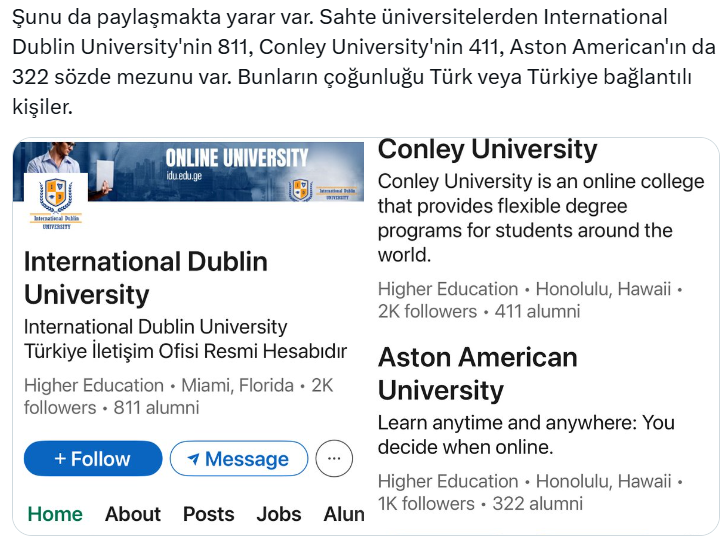Open the three-dot more options button

pyautogui.click(x=334, y=459)
